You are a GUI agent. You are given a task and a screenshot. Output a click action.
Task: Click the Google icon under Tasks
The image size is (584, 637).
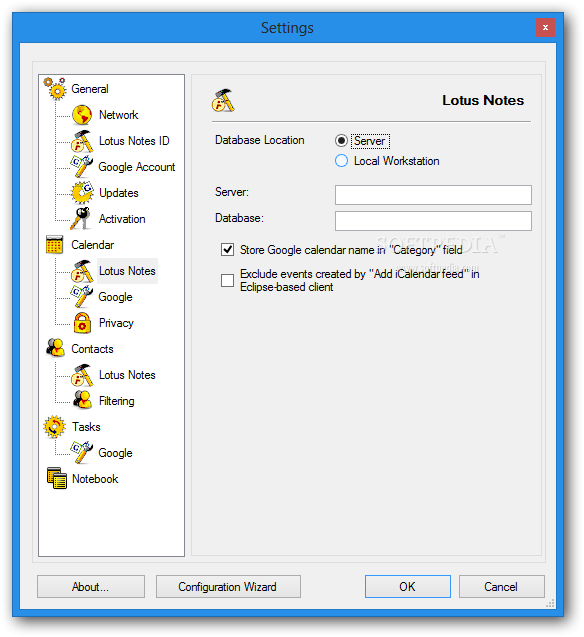[82, 453]
